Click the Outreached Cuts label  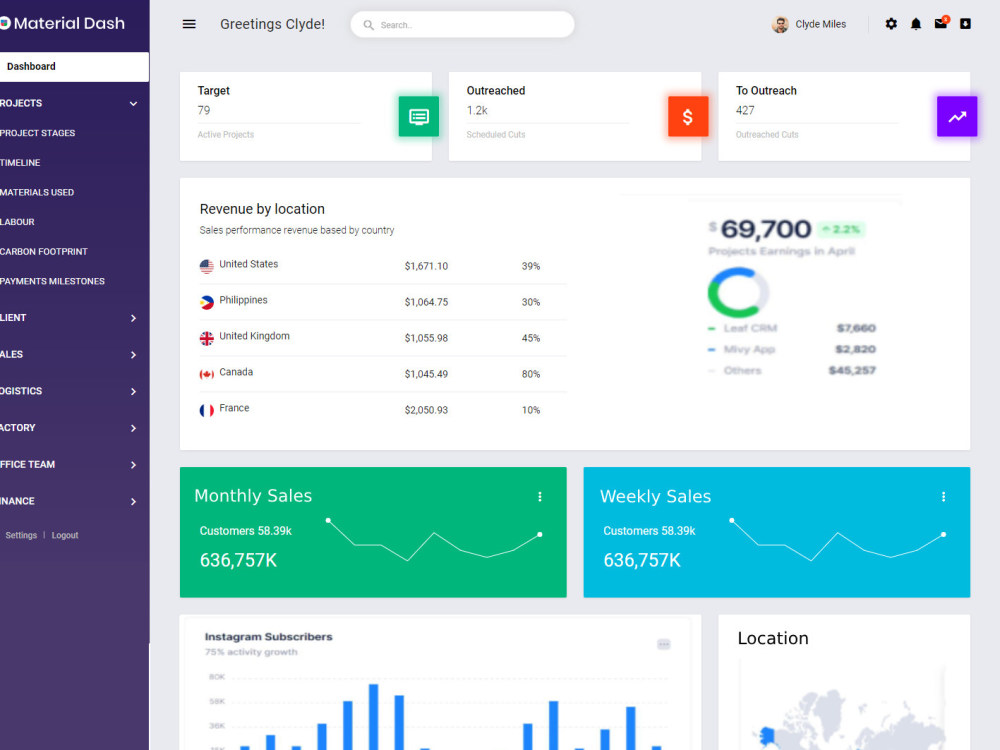point(767,135)
